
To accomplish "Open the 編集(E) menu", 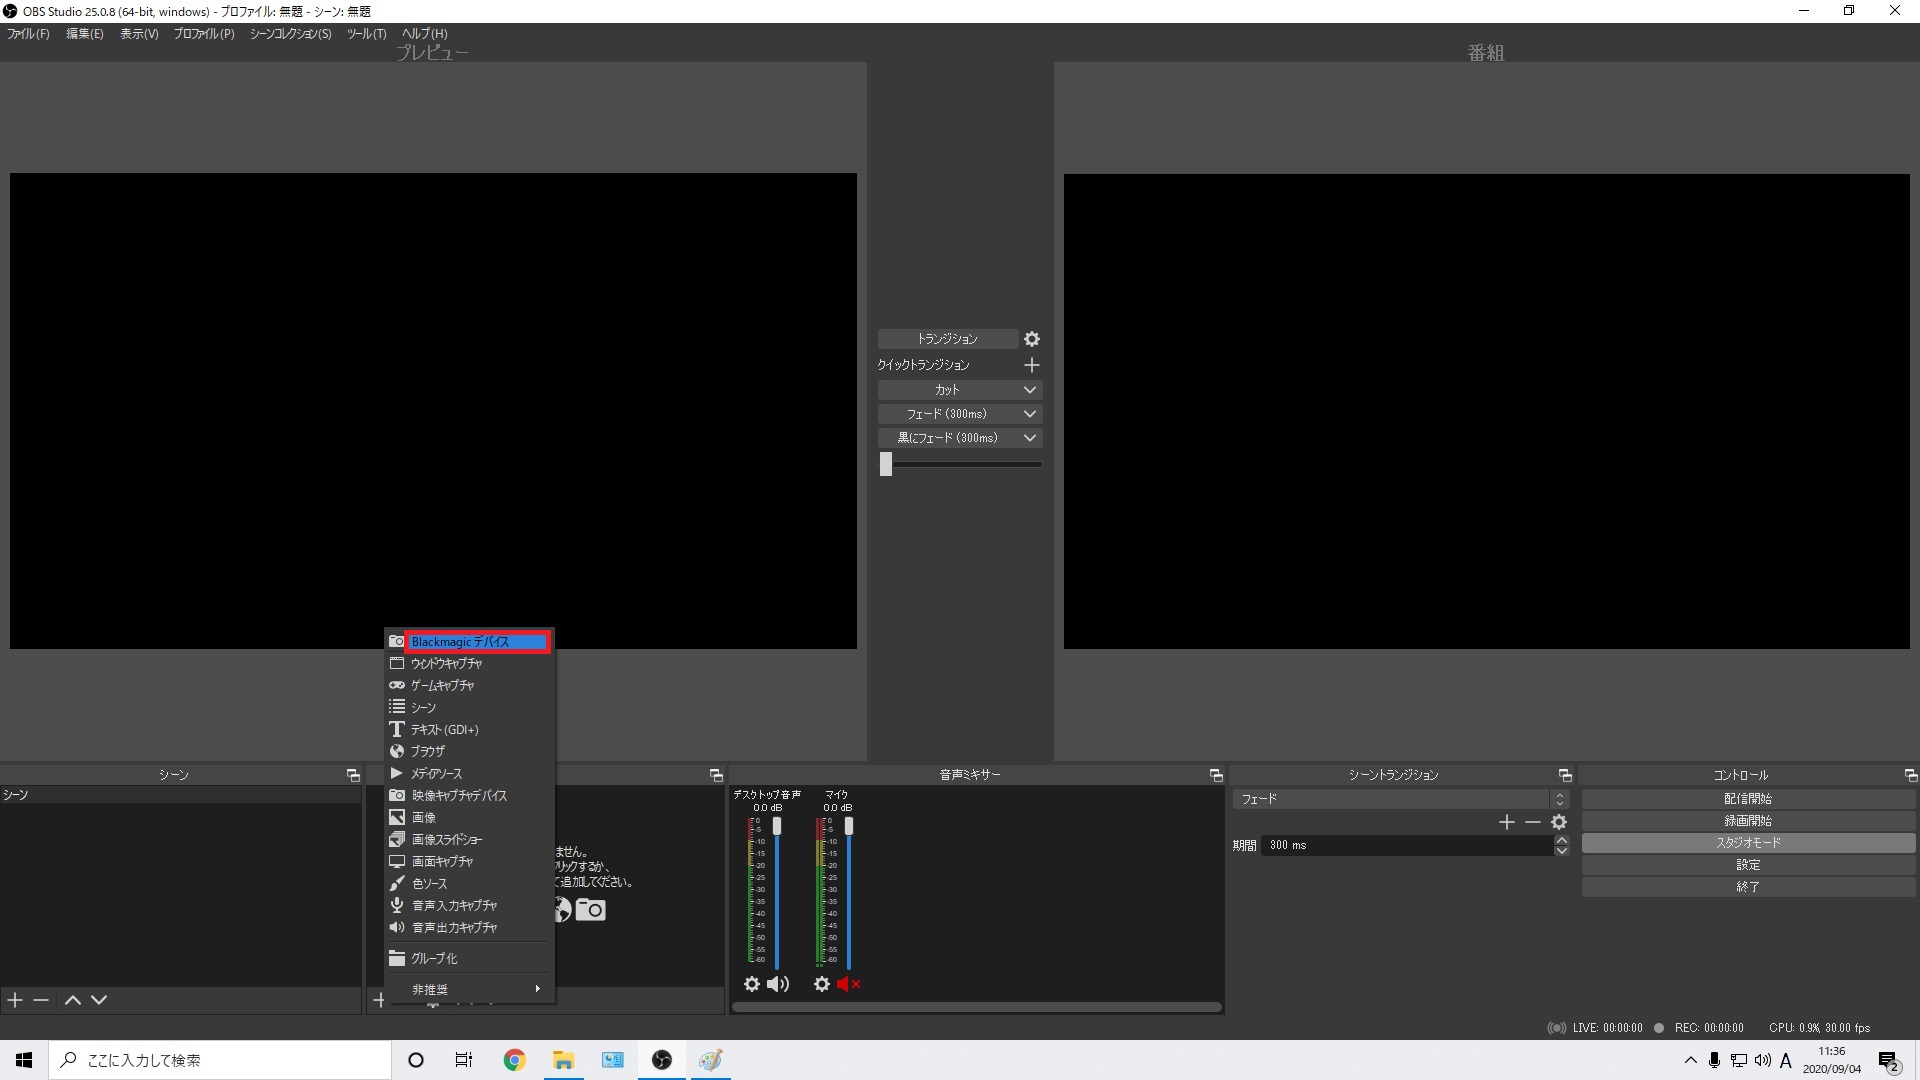I will tap(85, 34).
